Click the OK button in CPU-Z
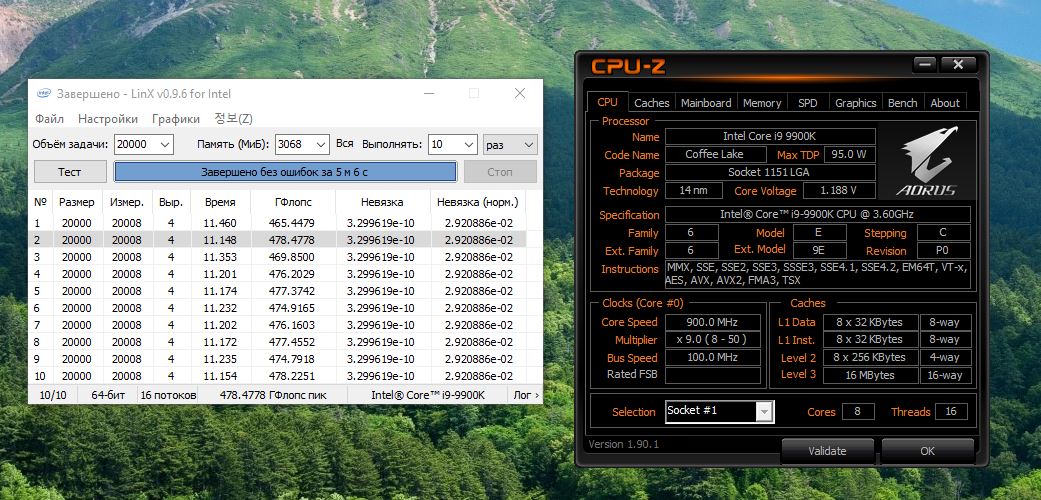This screenshot has width=1041, height=500. [x=927, y=451]
